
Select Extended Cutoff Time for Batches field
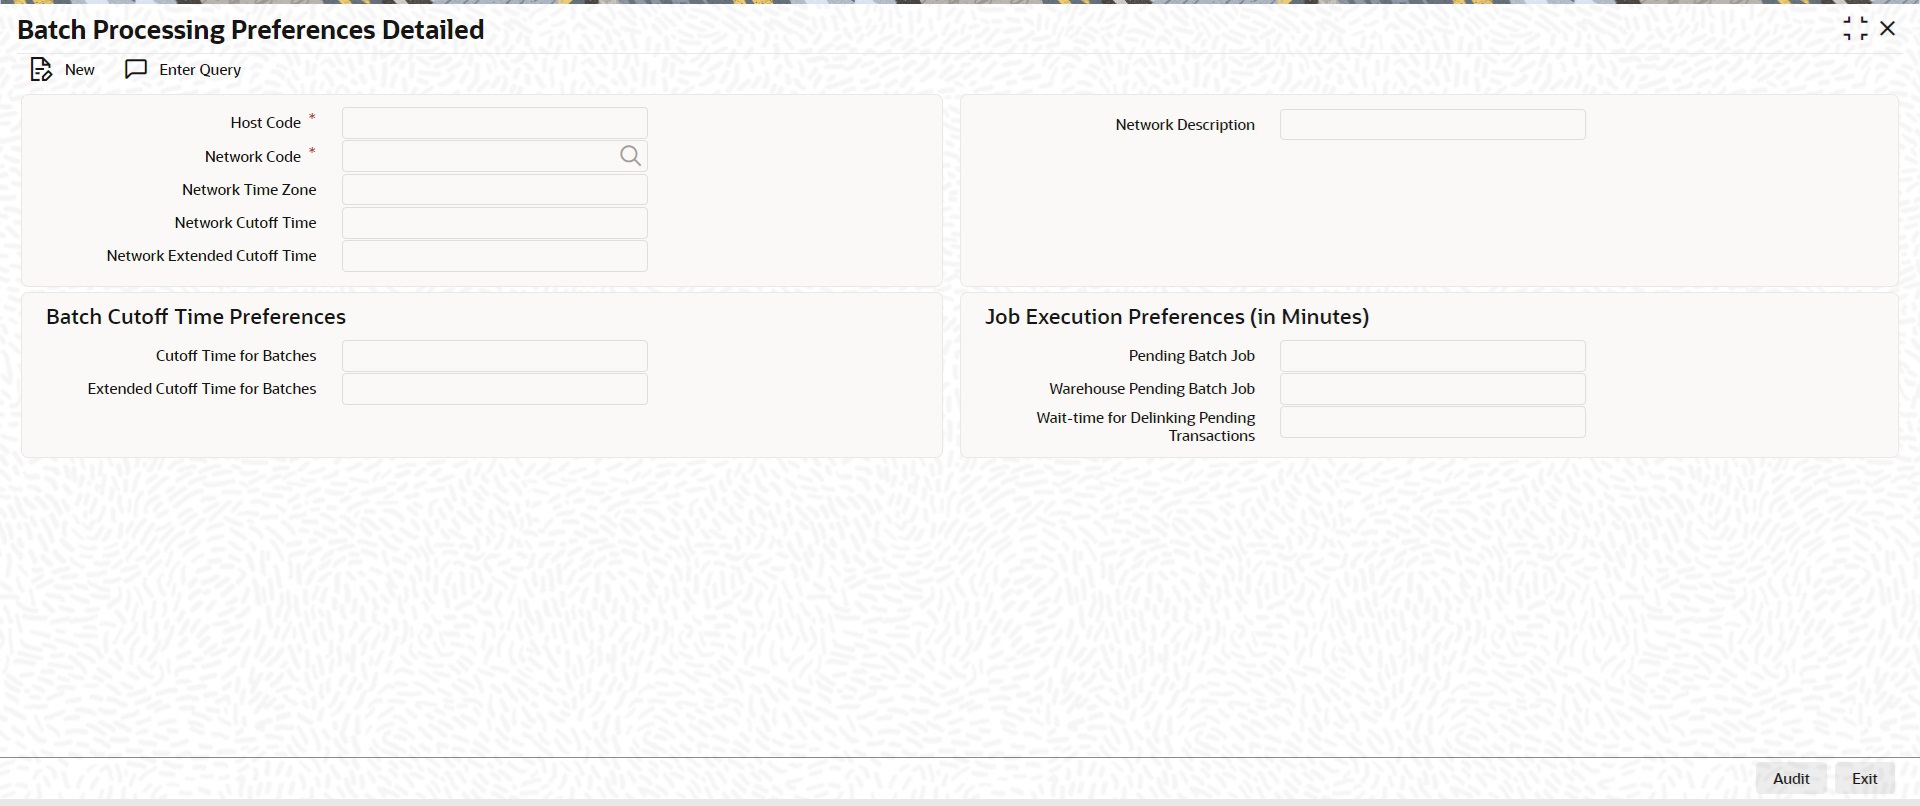coord(495,389)
